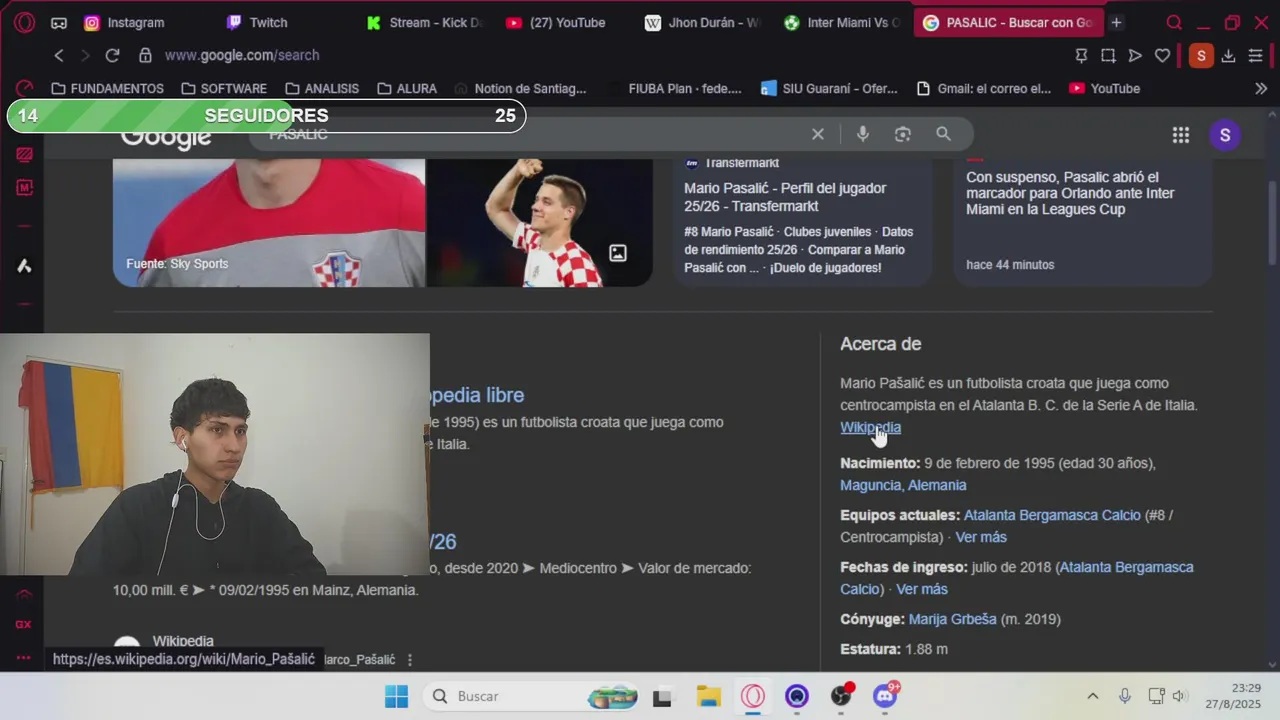Open the sidebar three-dot more menu

coord(24,657)
